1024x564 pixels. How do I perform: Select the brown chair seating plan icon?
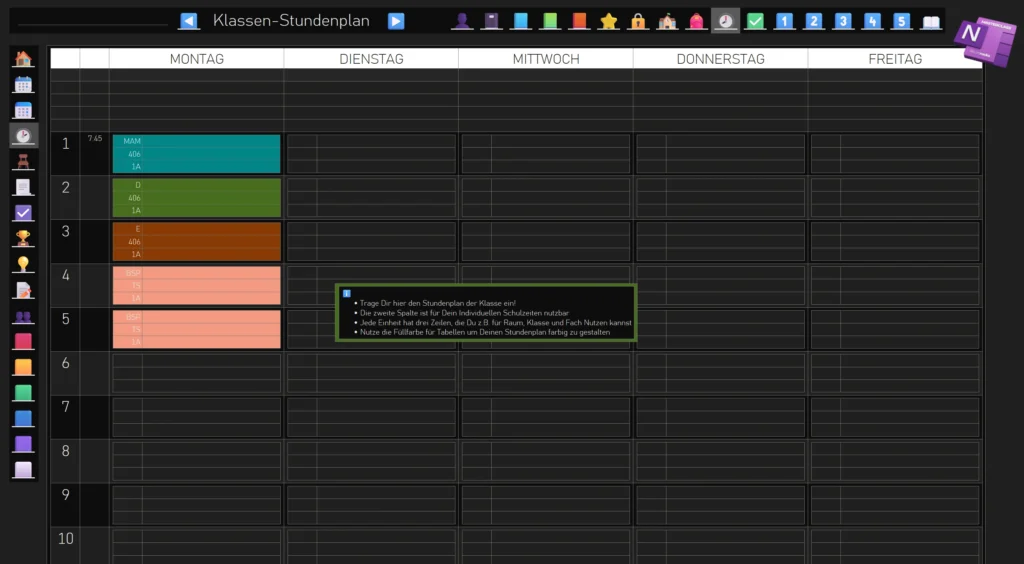(23, 161)
